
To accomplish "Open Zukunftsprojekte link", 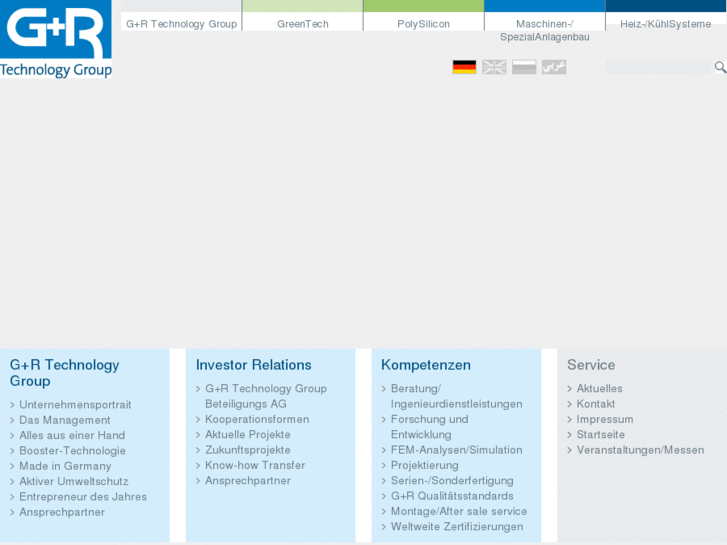I will coord(248,449).
